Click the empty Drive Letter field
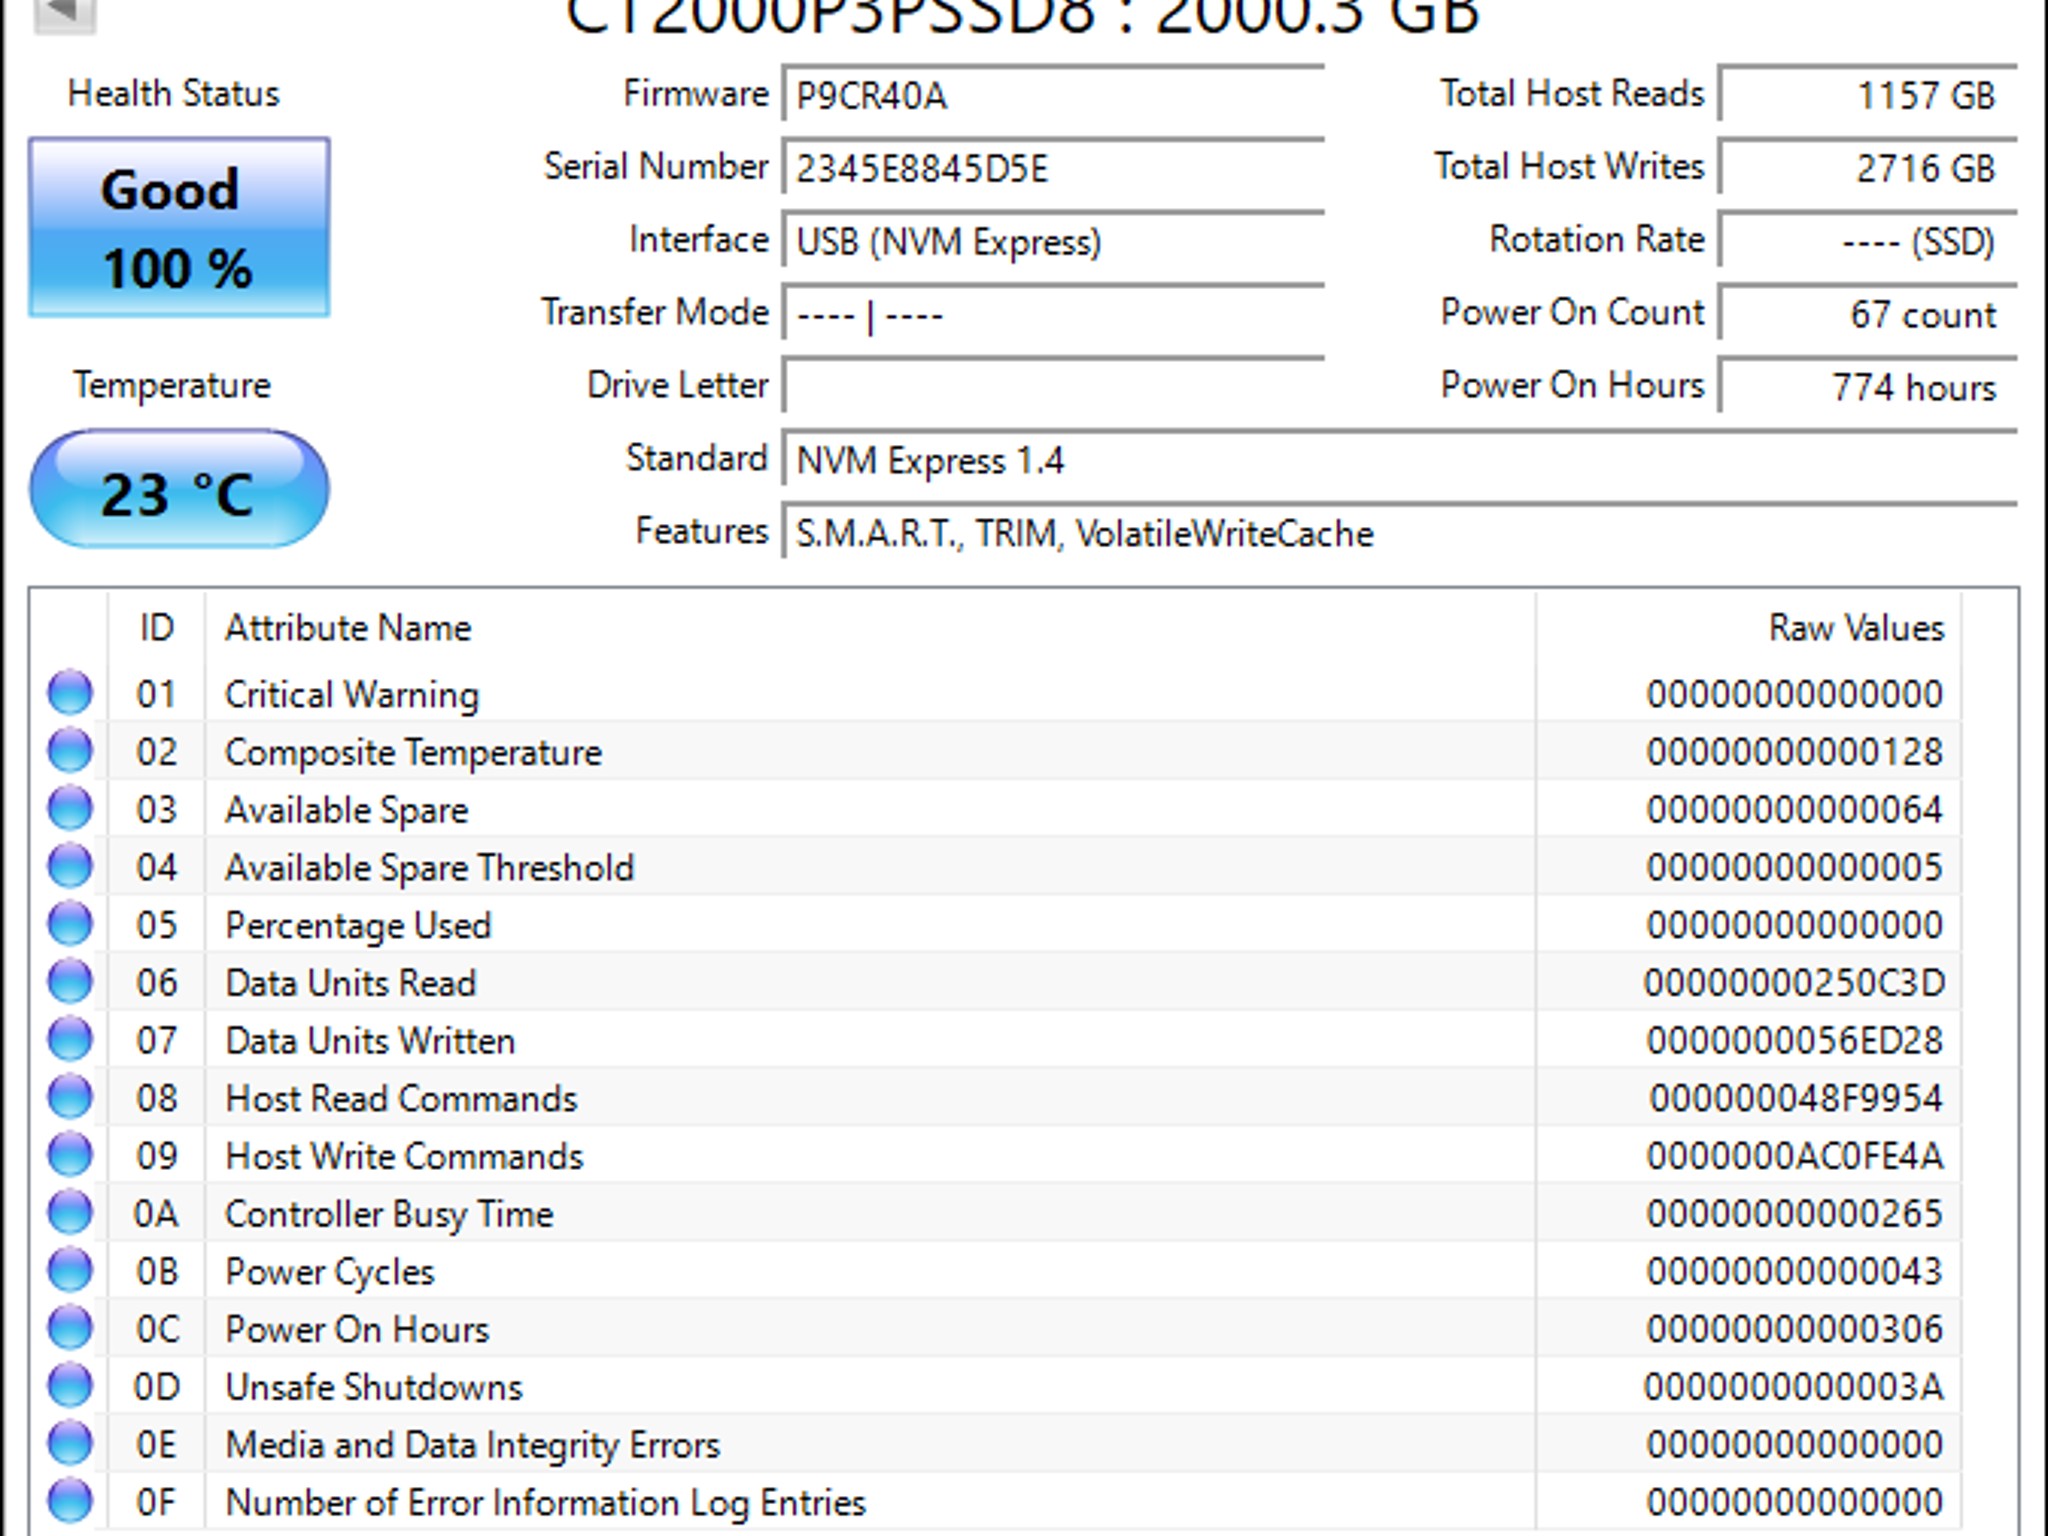This screenshot has width=2048, height=1536. click(1054, 386)
